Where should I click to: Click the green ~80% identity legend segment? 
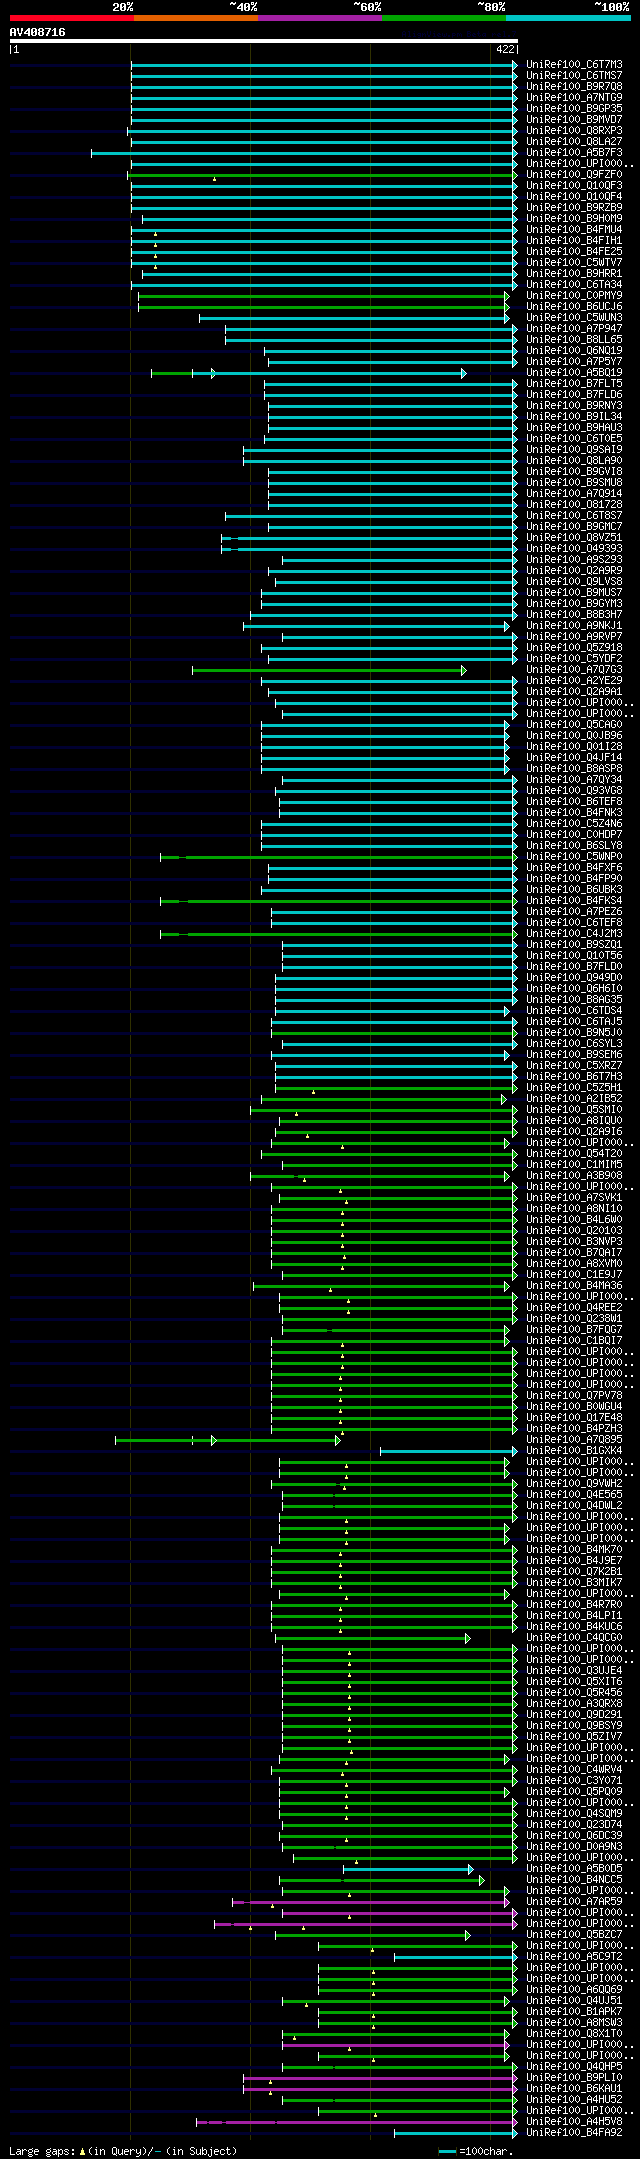(x=444, y=18)
